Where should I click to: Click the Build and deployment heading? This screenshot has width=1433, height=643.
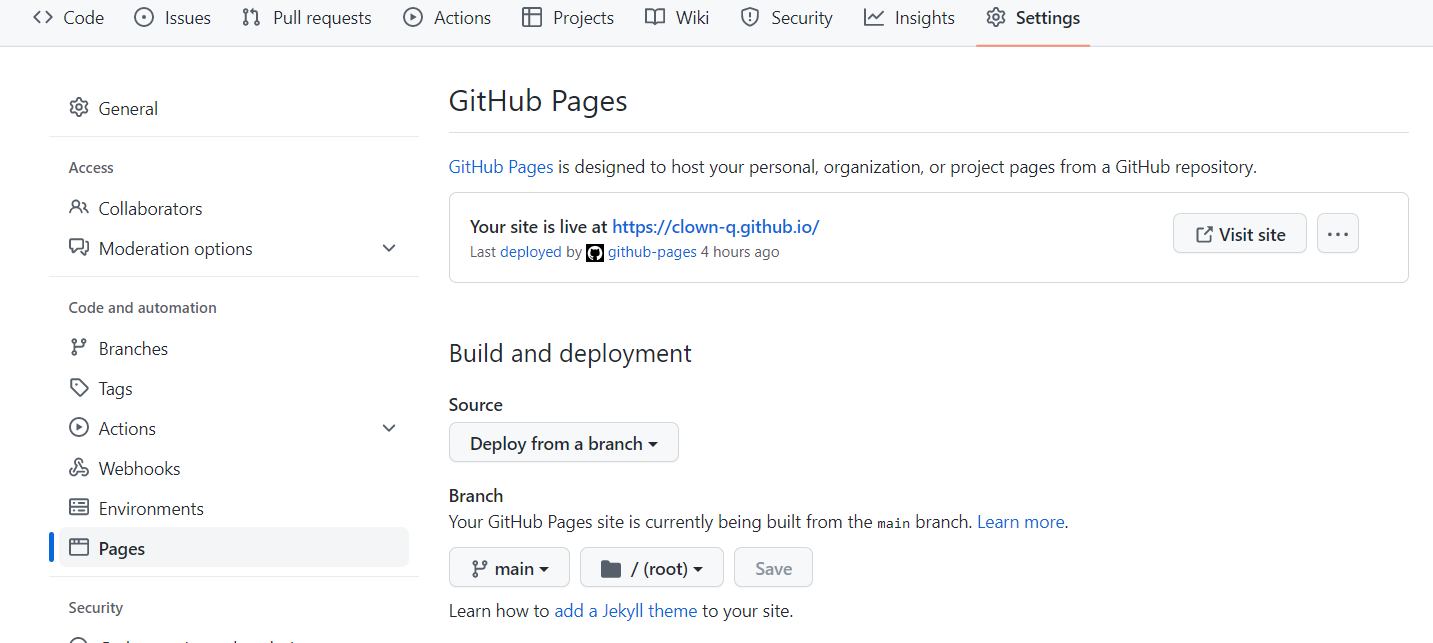(x=570, y=353)
